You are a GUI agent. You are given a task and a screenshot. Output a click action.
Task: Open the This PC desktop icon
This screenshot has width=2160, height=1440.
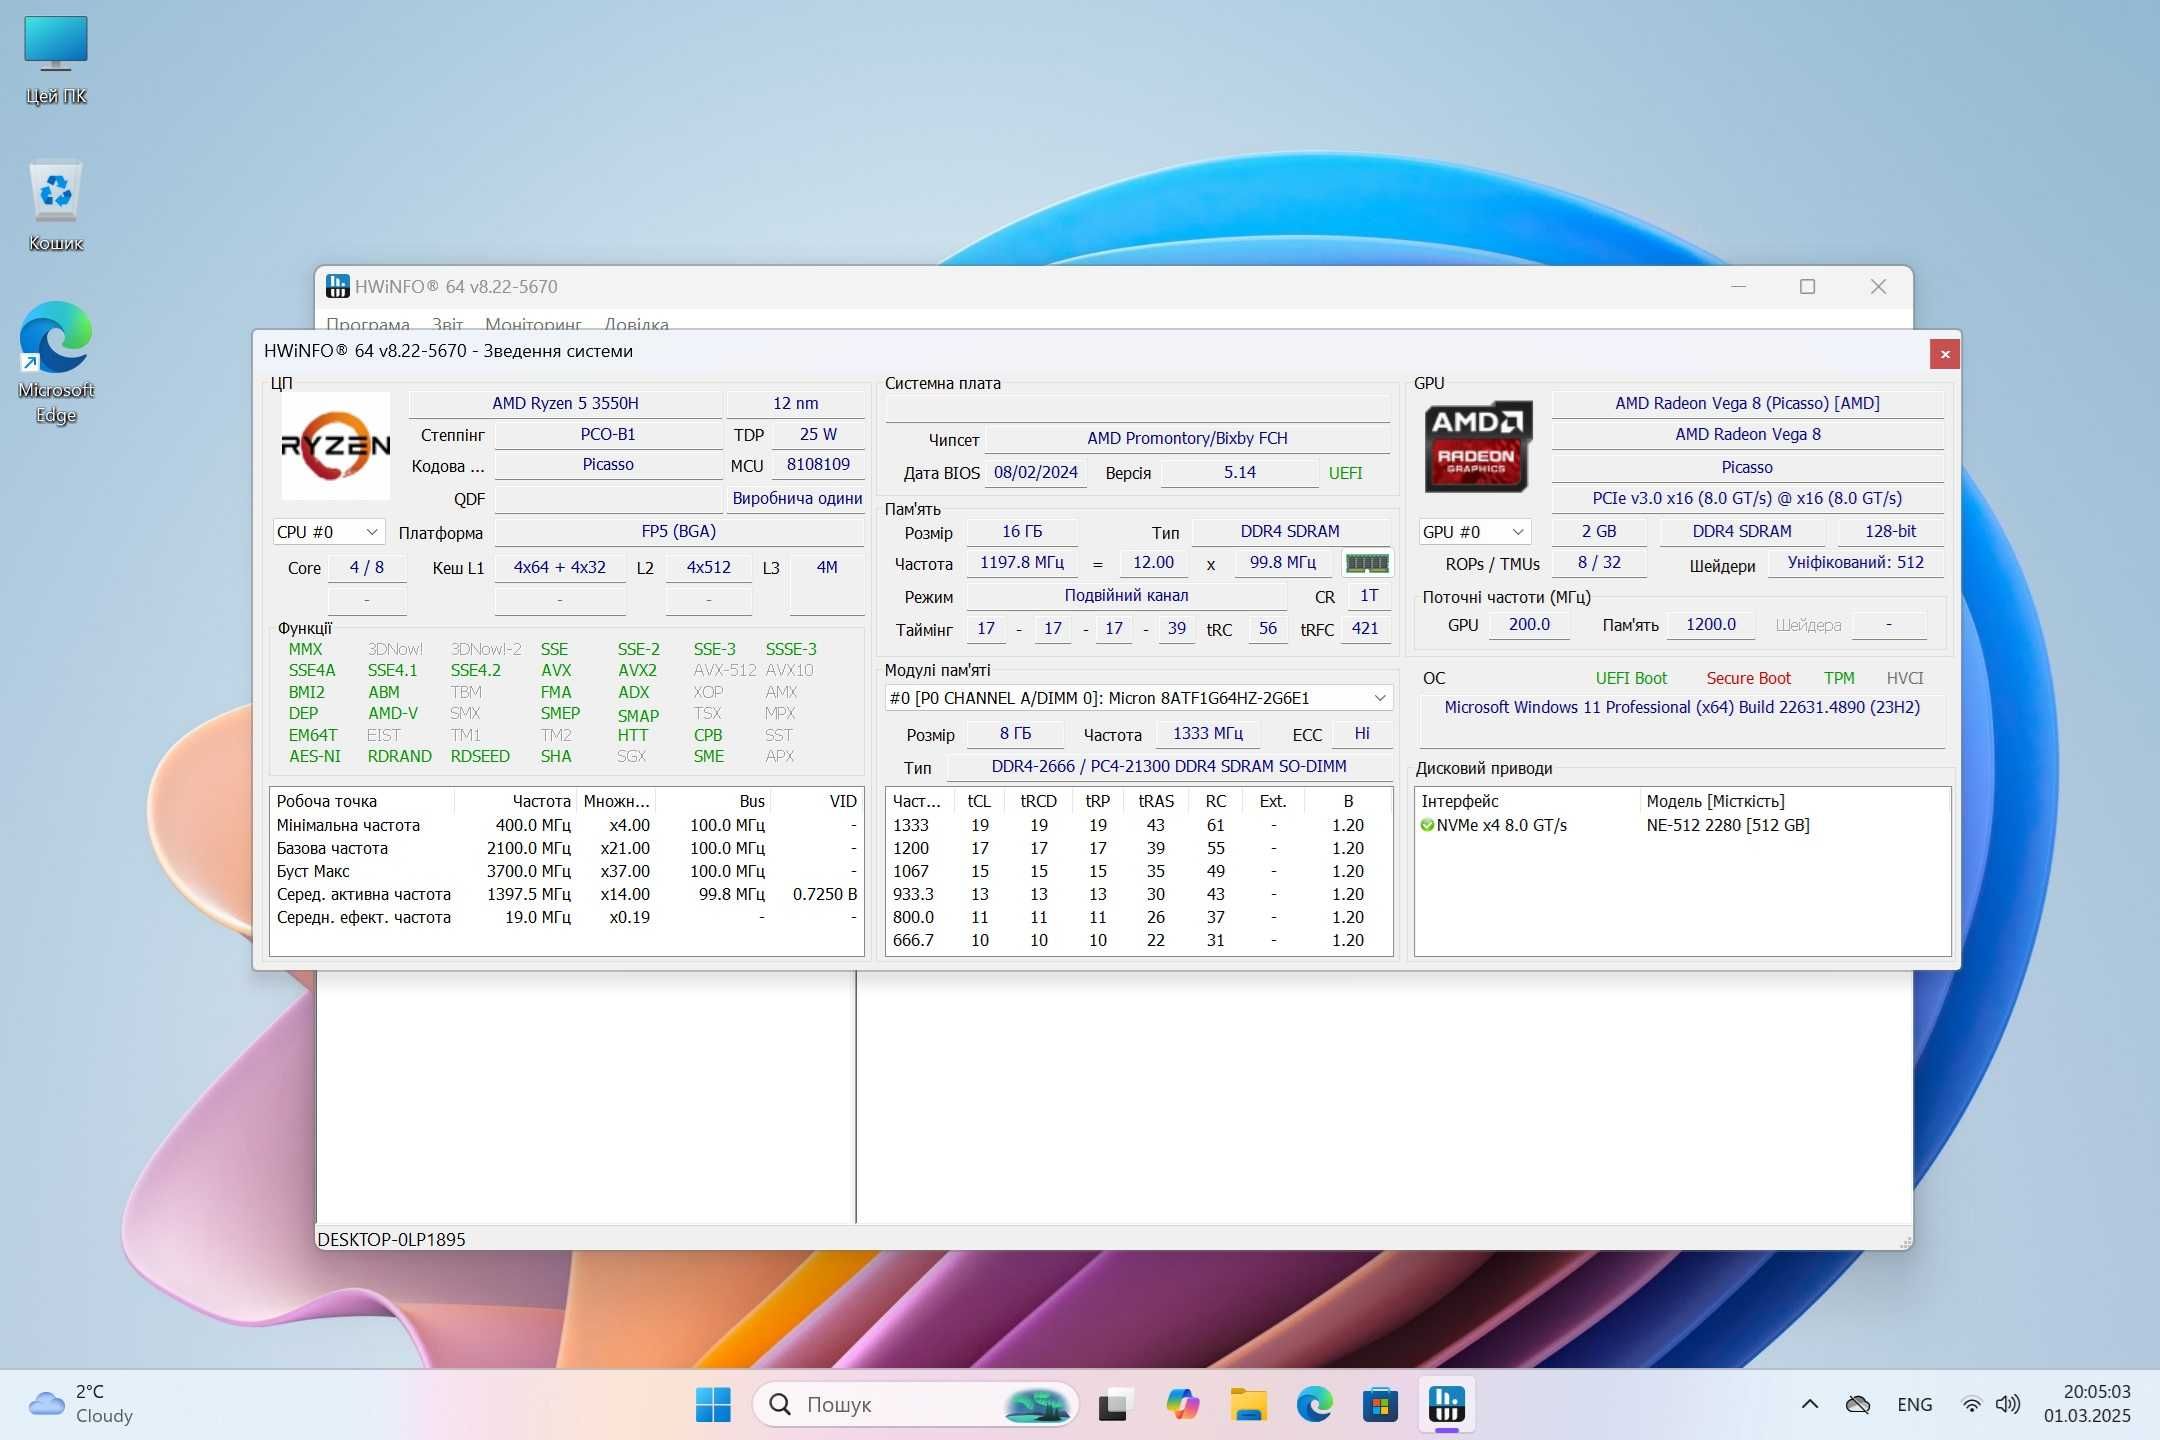coord(56,60)
